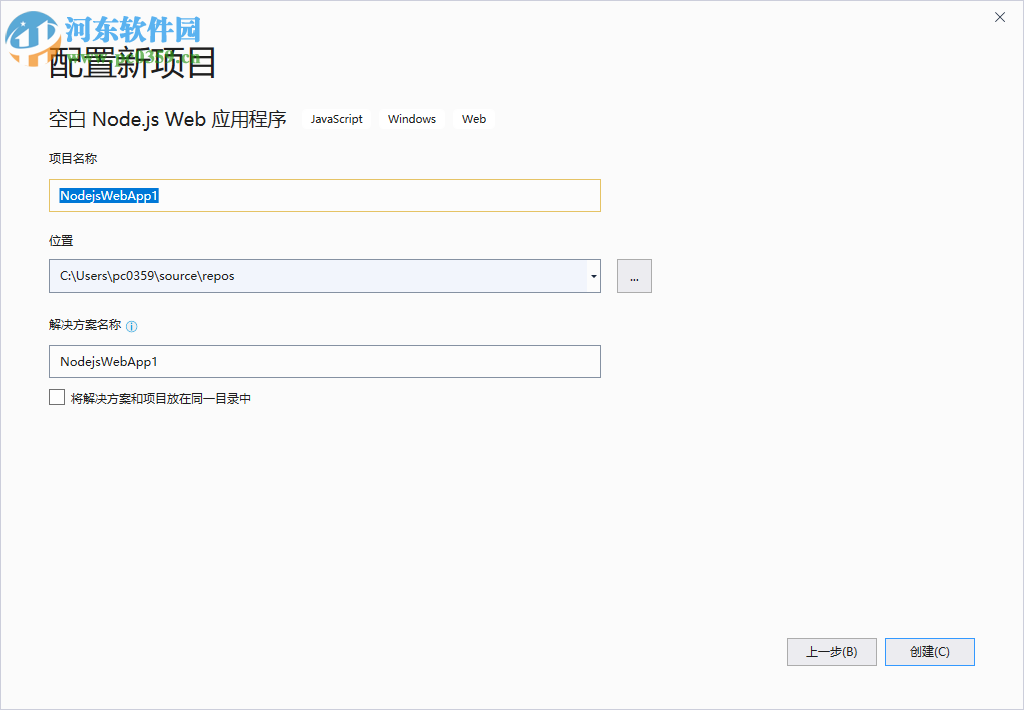Select the JavaScript tag
The image size is (1024, 710).
click(x=336, y=119)
